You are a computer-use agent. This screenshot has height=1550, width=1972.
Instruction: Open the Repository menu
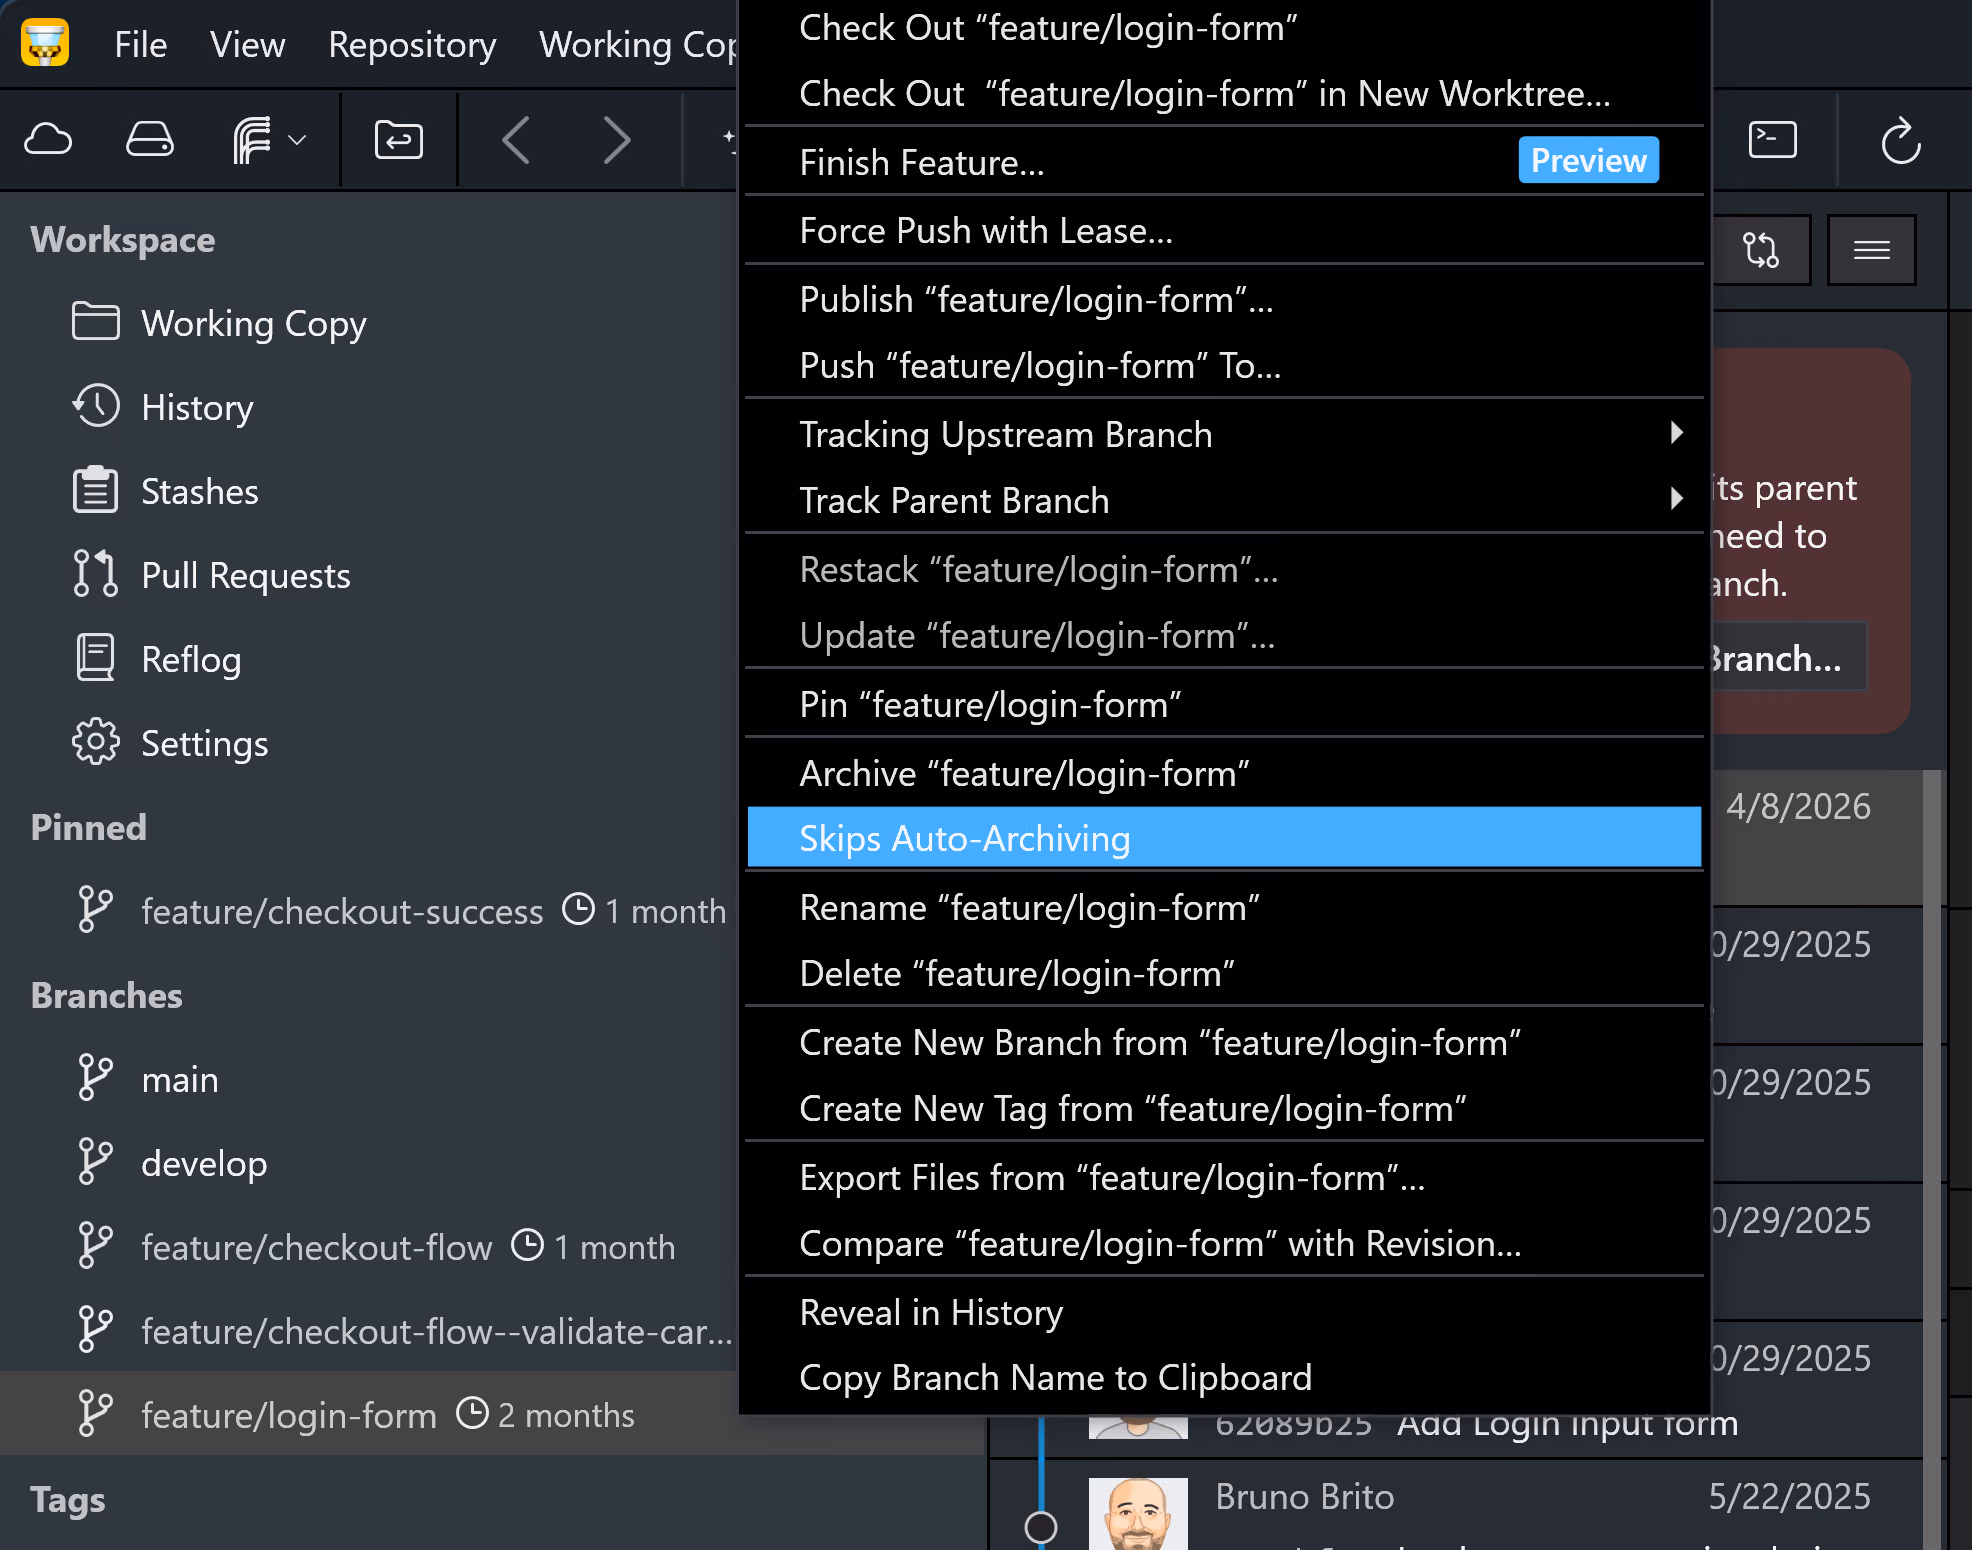(x=412, y=44)
